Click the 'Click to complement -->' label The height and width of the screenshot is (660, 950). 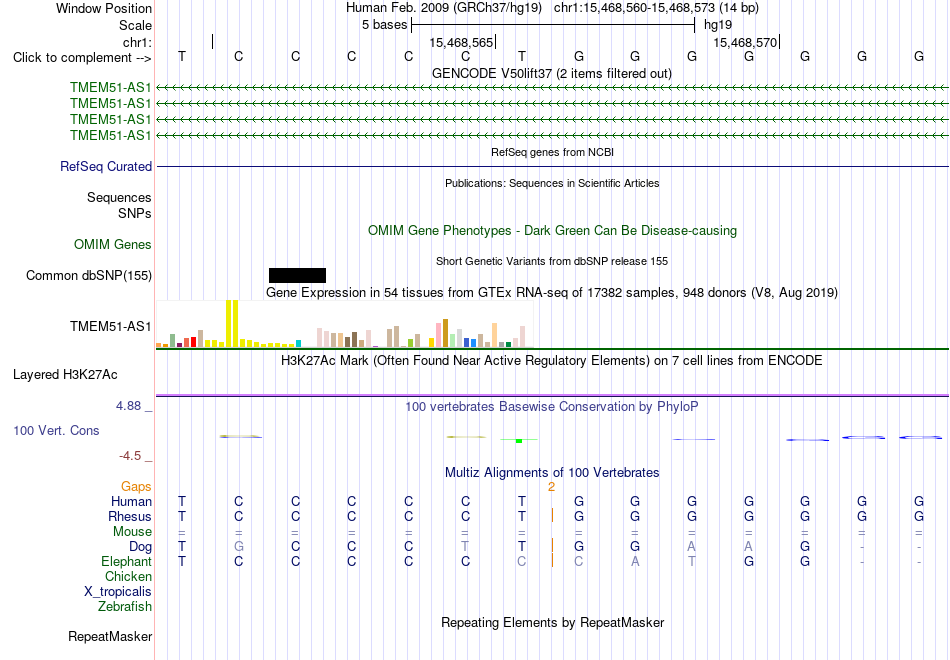pos(82,58)
